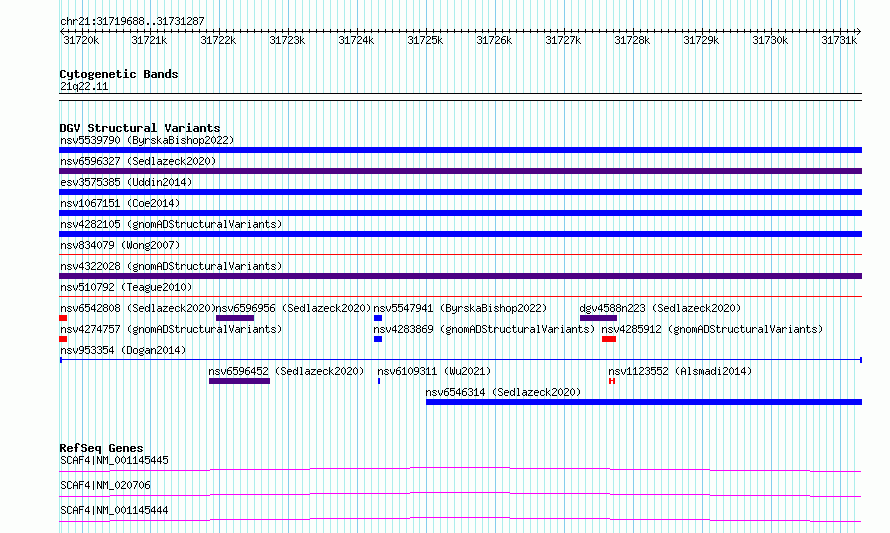
Task: Open nsv6546314 (Sedlazeck2020) variant label
Action: pos(503,392)
